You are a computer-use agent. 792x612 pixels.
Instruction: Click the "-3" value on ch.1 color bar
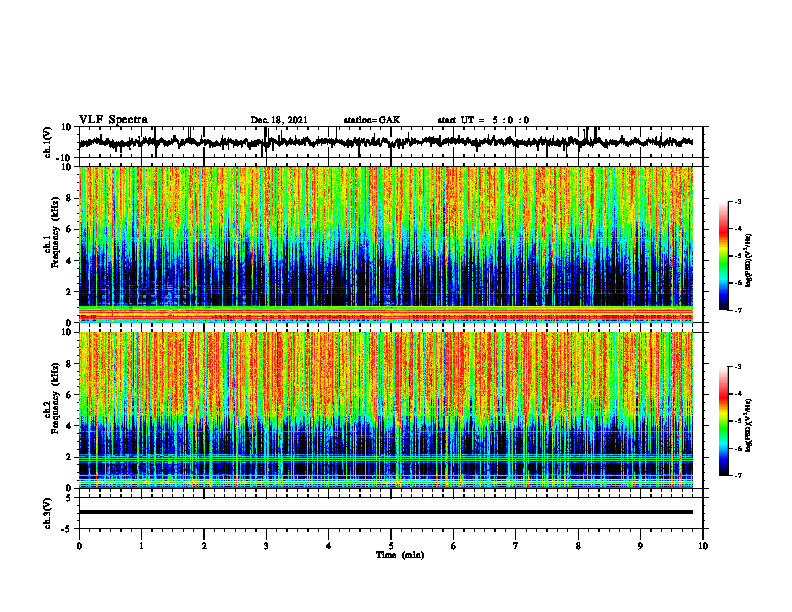pyautogui.click(x=738, y=201)
